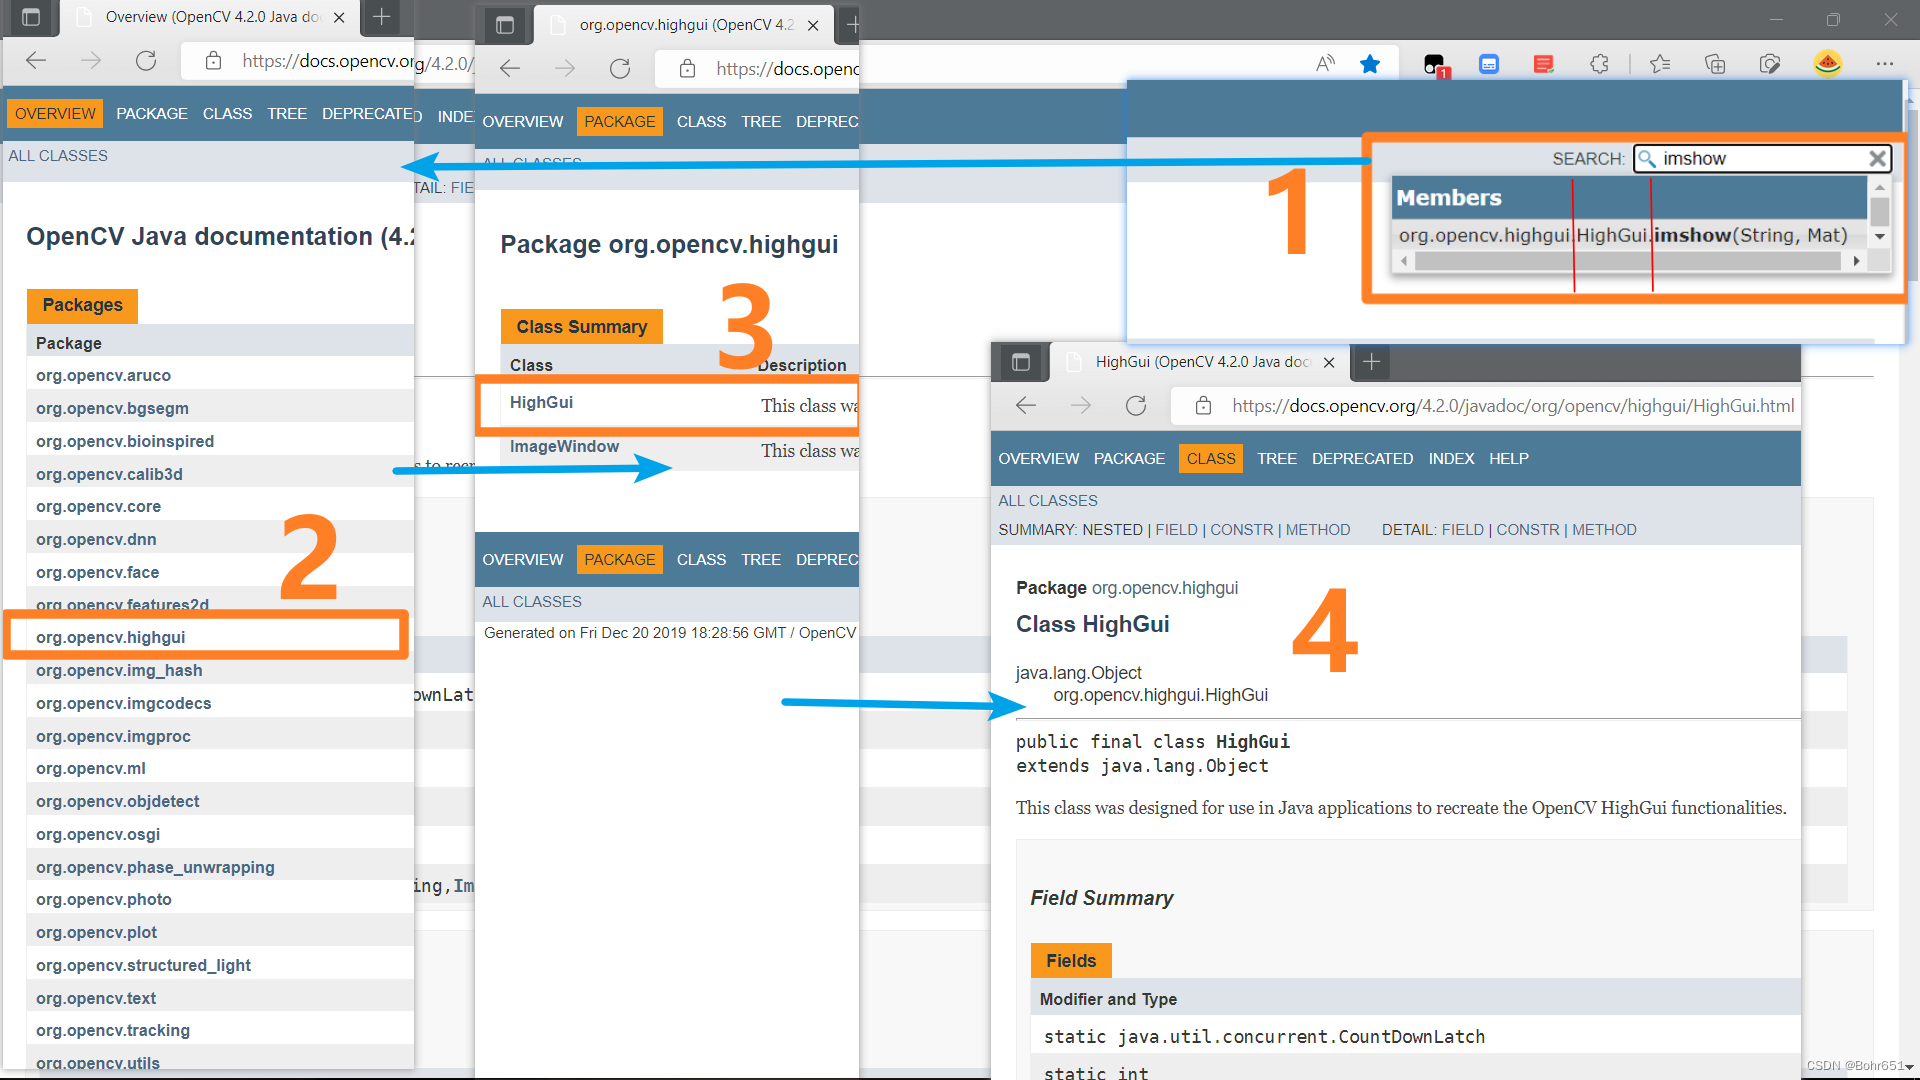
Task: Click the search results vertical scrollbar thumb
Action: point(1879,211)
